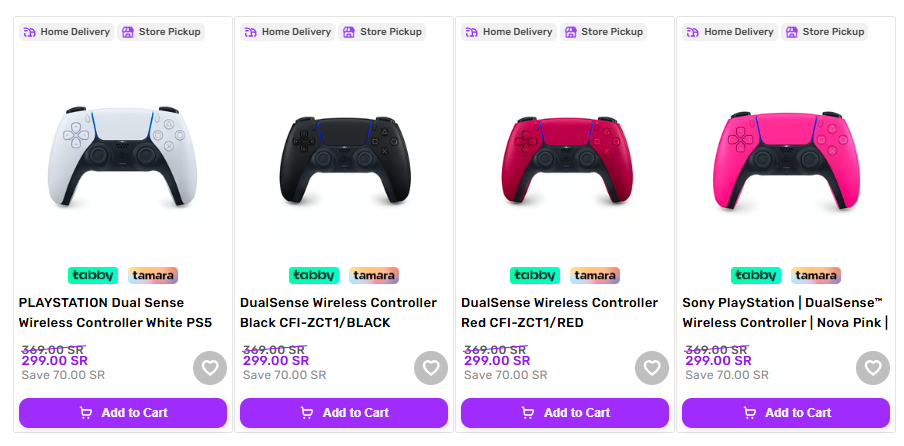Click tamara logo under the black controller
Image resolution: width=904 pixels, height=446 pixels.
click(374, 275)
